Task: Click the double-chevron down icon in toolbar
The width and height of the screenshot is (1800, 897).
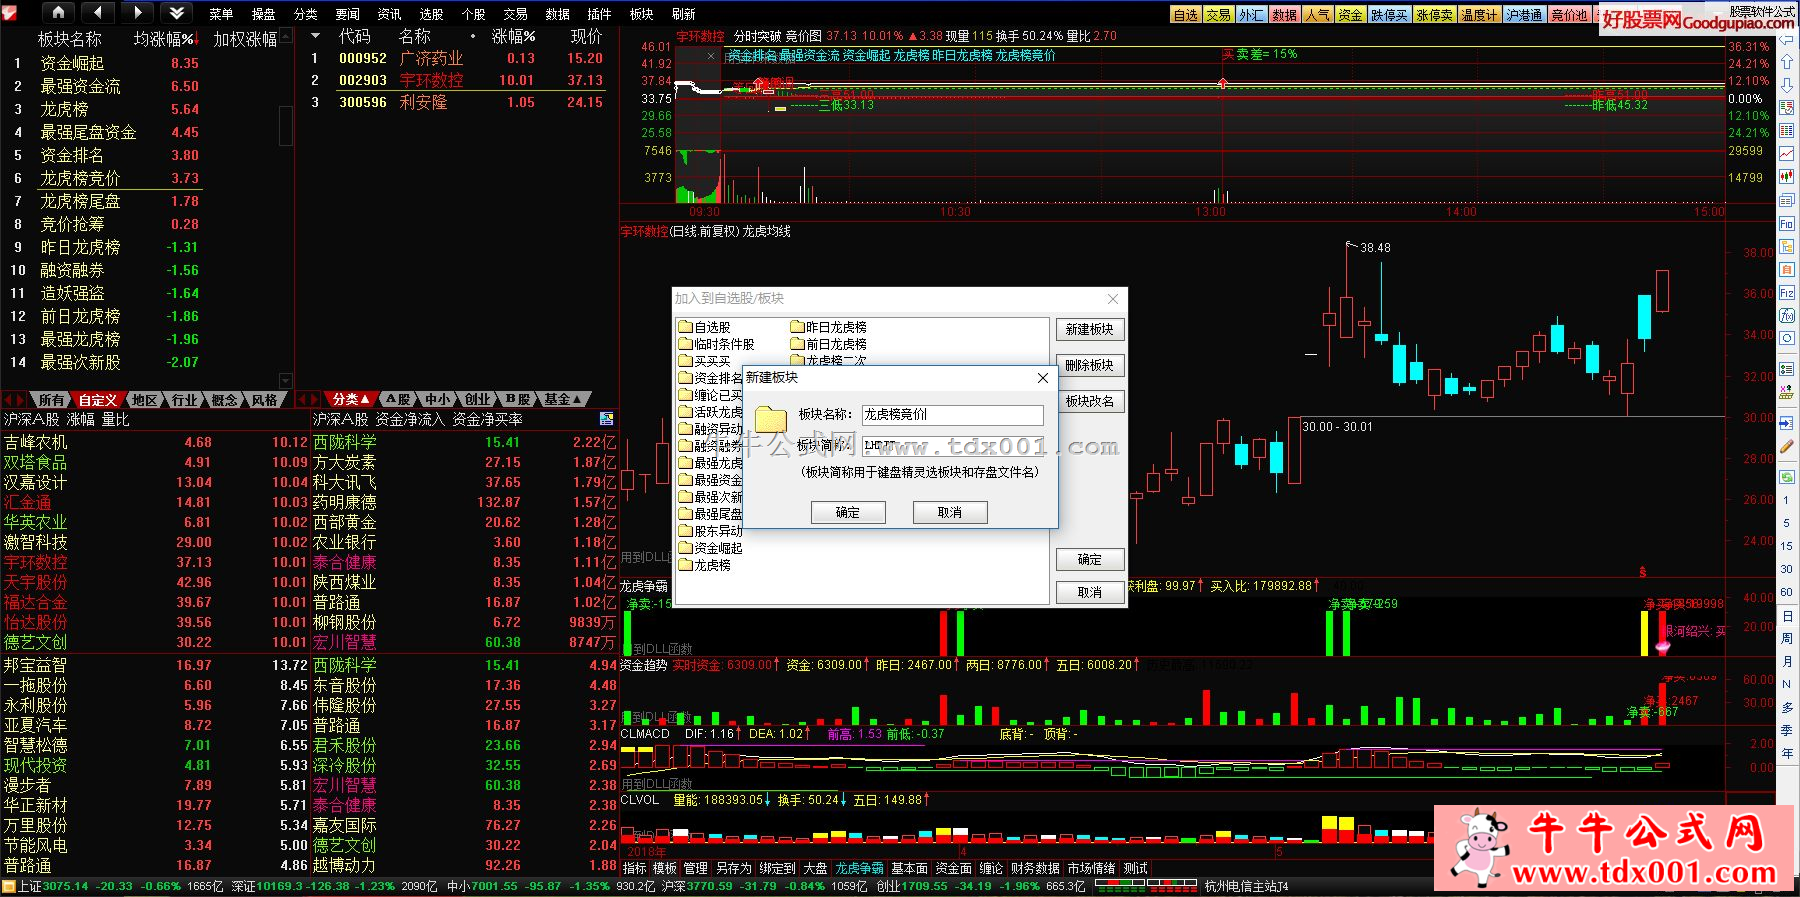Action: click(176, 13)
